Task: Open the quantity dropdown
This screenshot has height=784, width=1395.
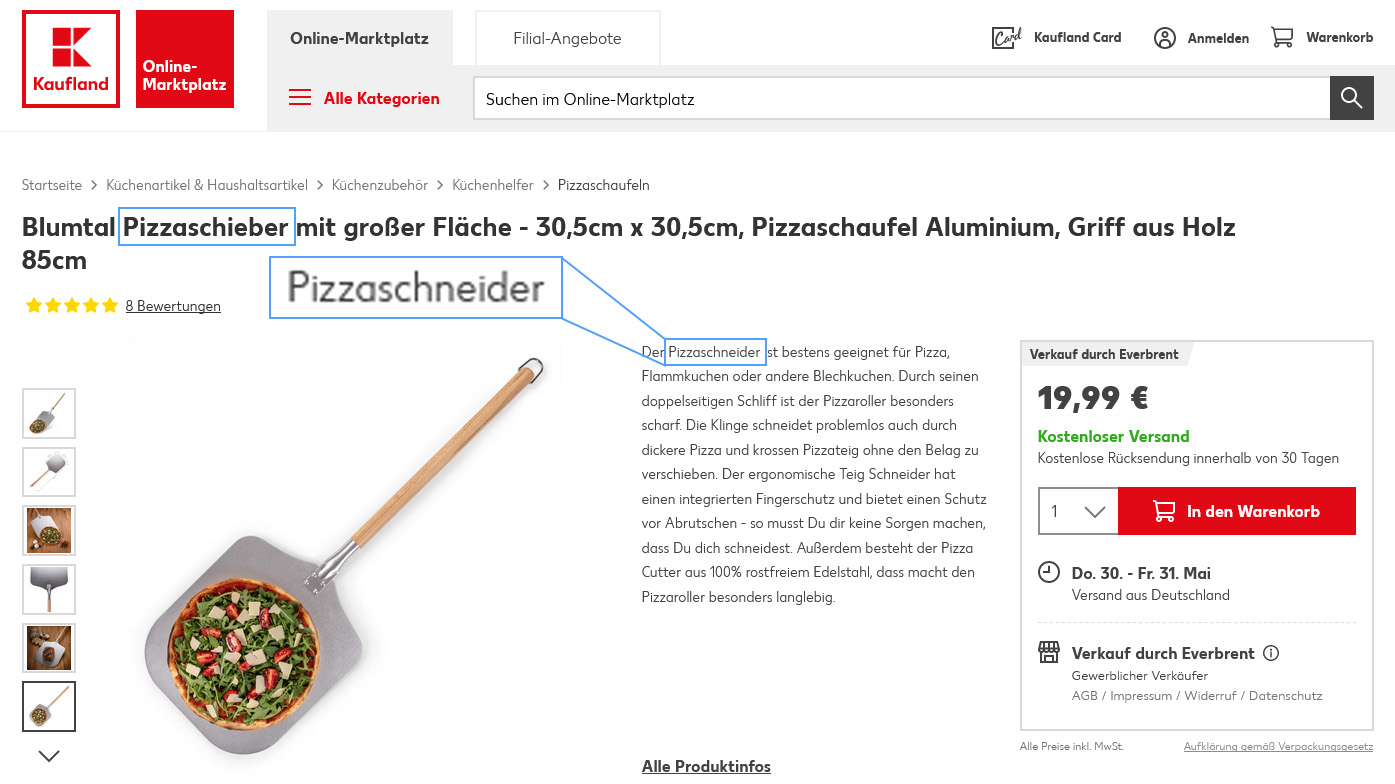Action: (x=1077, y=511)
